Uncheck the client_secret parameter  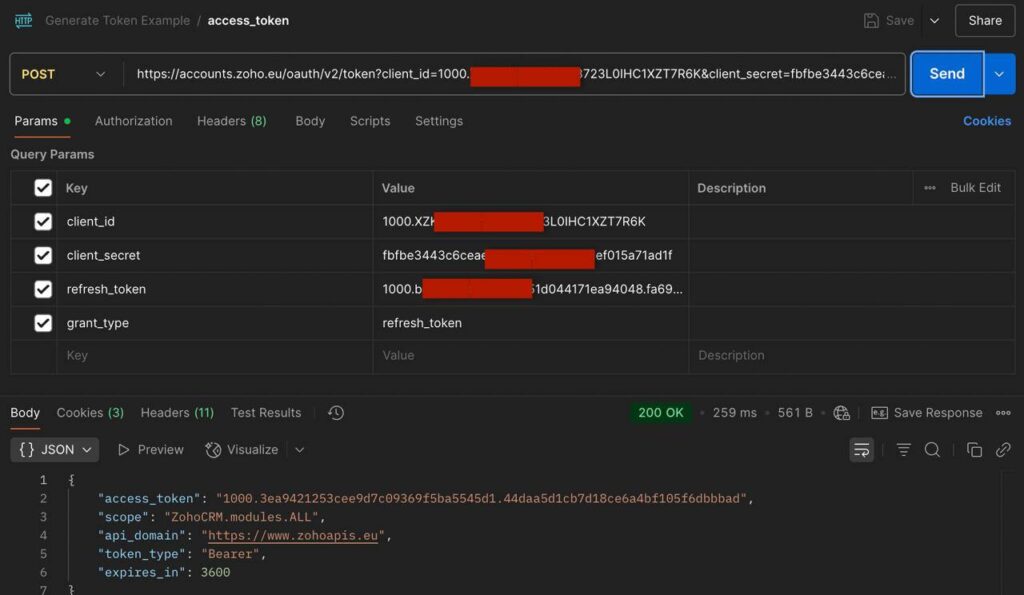(43, 255)
